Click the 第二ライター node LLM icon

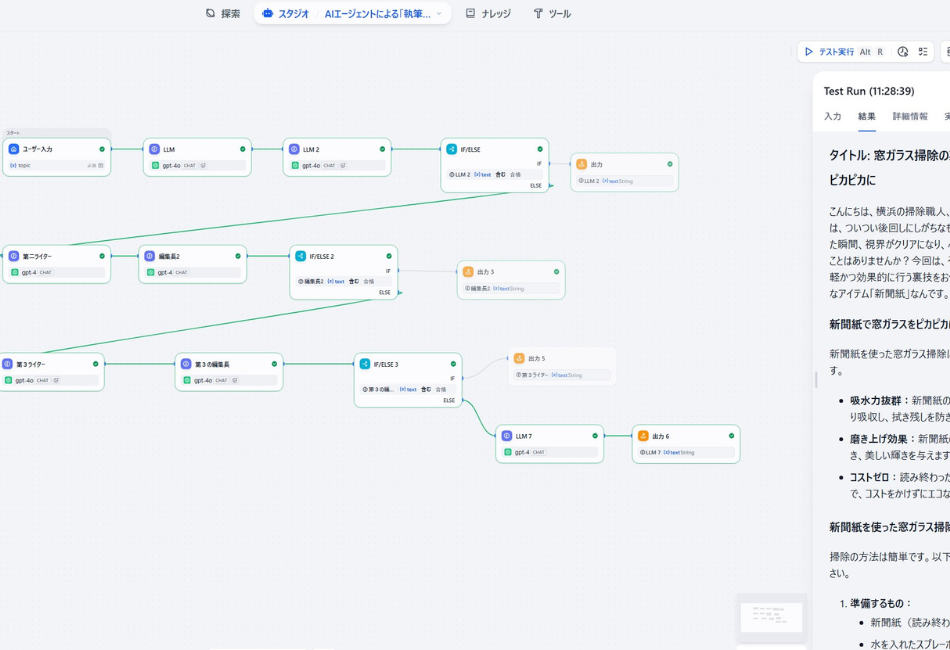(x=14, y=256)
